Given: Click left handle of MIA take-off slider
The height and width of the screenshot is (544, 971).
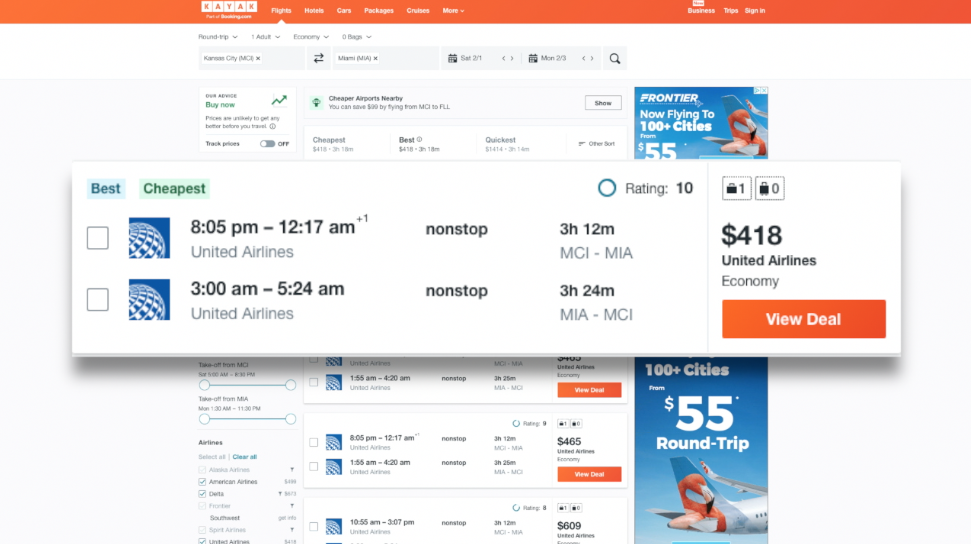Looking at the screenshot, I should point(204,419).
